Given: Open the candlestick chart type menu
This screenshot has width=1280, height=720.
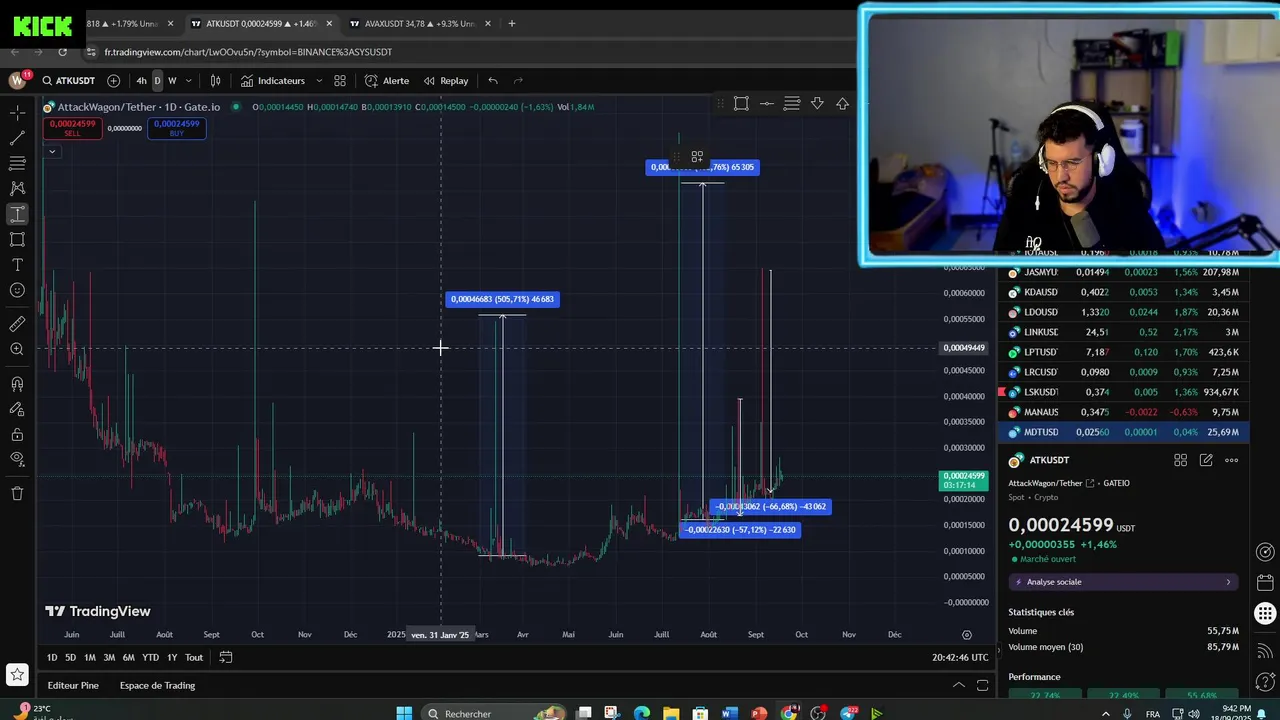Looking at the screenshot, I should 215,81.
